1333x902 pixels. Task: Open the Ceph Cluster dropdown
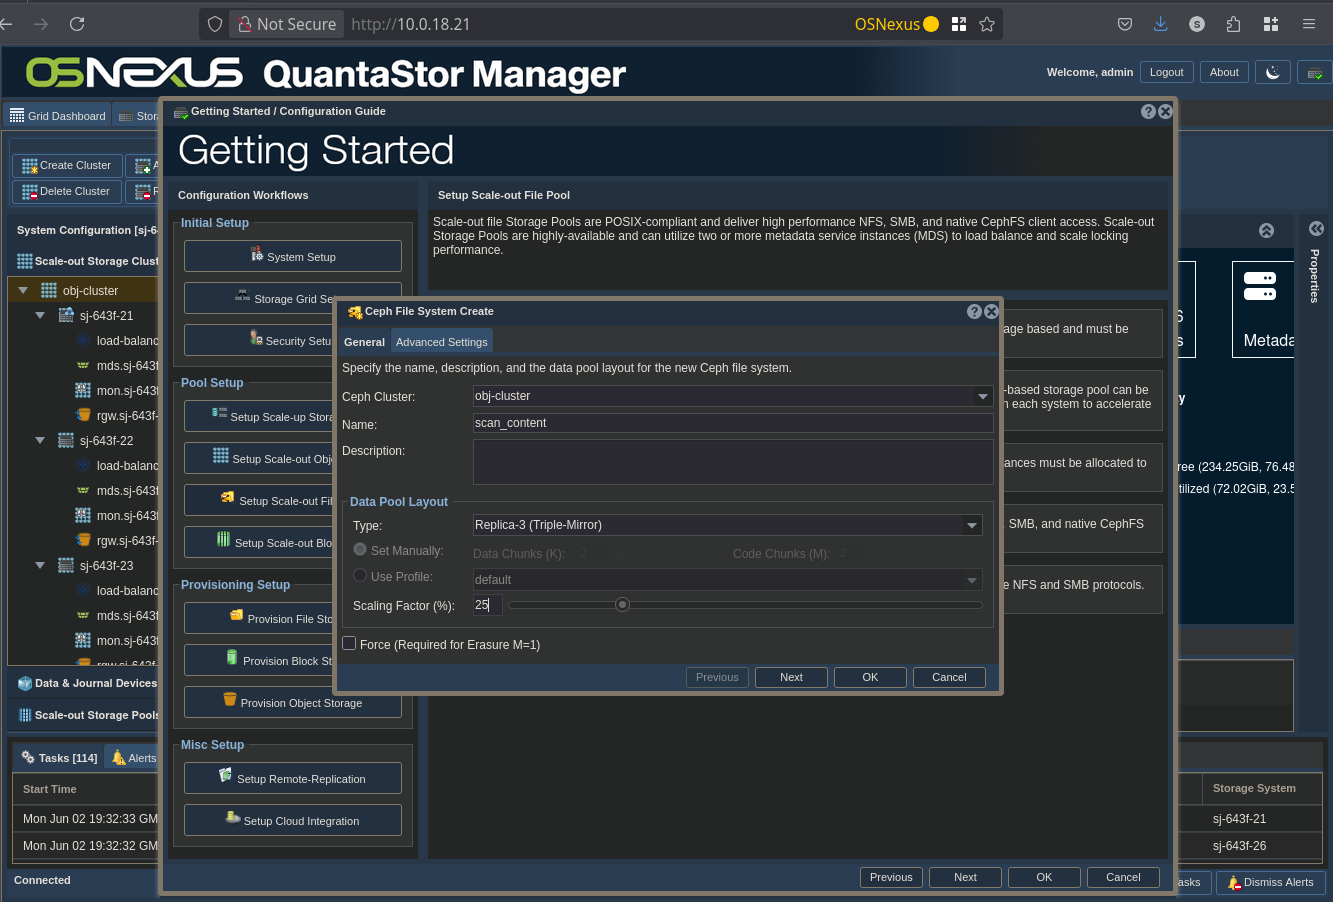point(982,396)
